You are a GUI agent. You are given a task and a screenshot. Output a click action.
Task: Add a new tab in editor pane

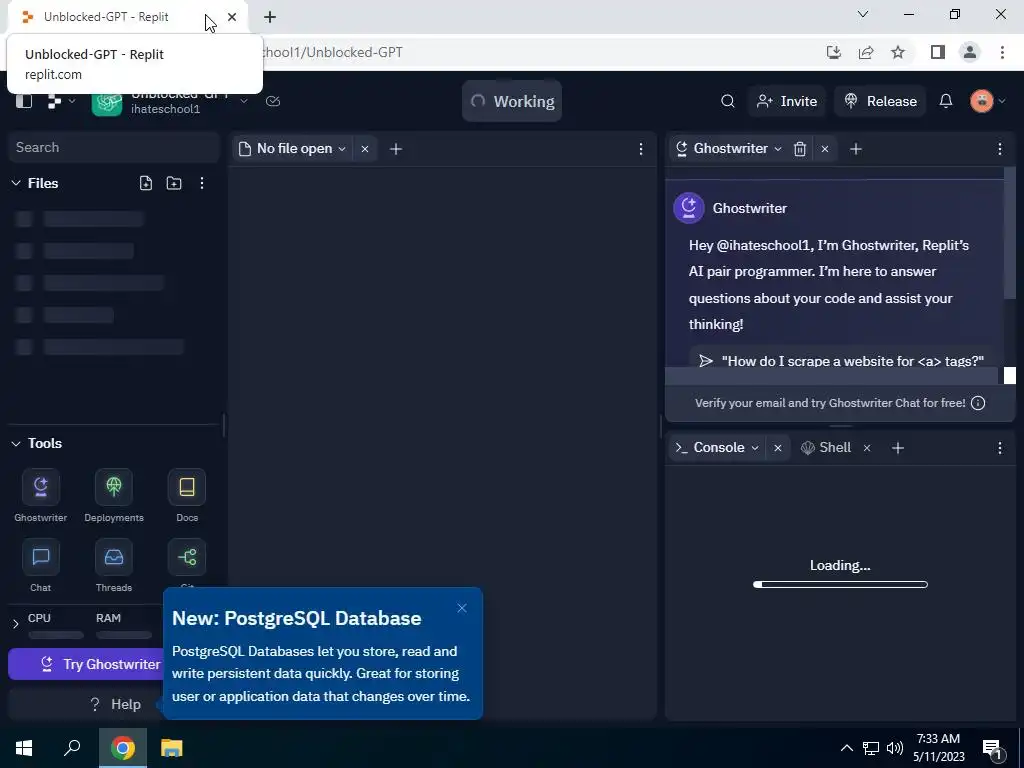point(396,149)
